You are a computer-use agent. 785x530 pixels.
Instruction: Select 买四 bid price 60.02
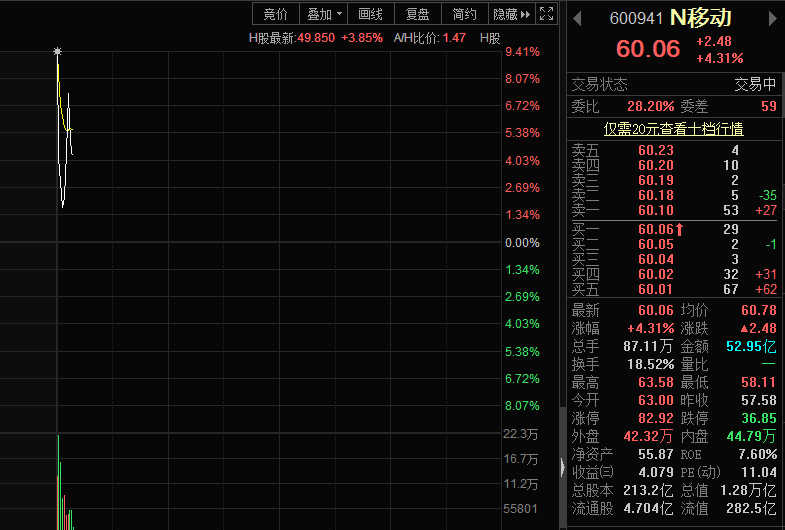pos(656,274)
